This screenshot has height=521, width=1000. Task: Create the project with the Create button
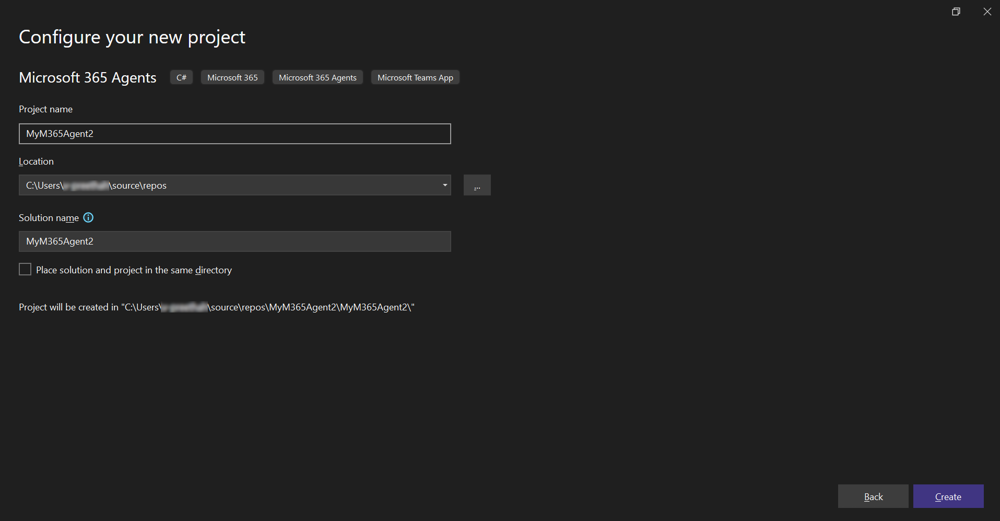point(948,496)
